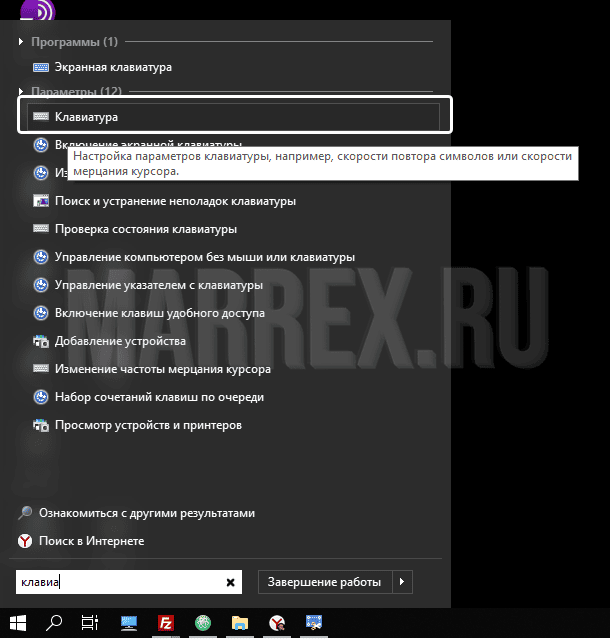Screen dimensions: 610x639
Task: Open Управление указателем с клавиатуры
Action: (159, 285)
